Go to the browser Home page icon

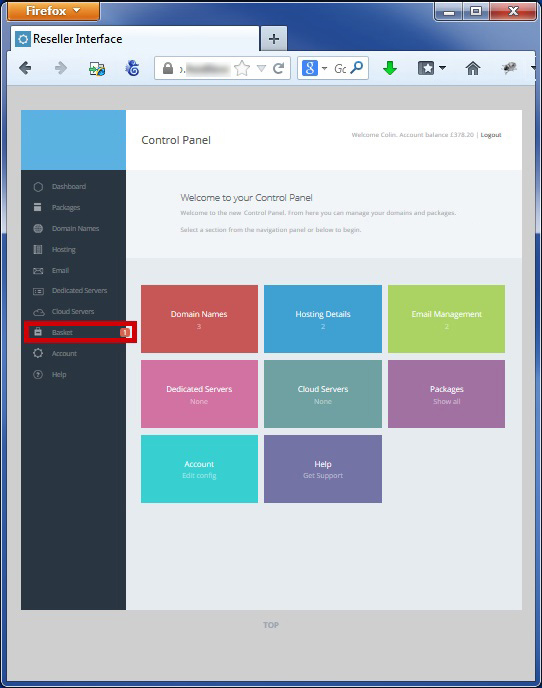[473, 68]
